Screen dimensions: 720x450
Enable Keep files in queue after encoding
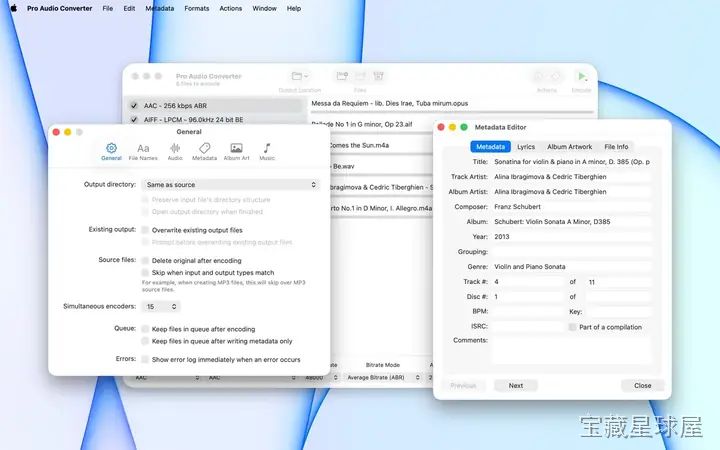(145, 329)
